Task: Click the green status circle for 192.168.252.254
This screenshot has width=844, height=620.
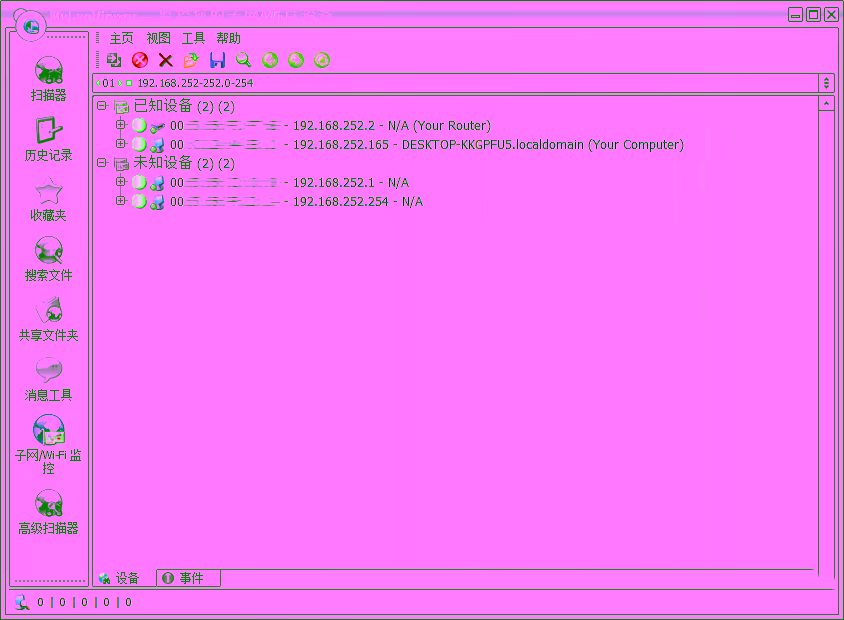Action: coord(139,202)
